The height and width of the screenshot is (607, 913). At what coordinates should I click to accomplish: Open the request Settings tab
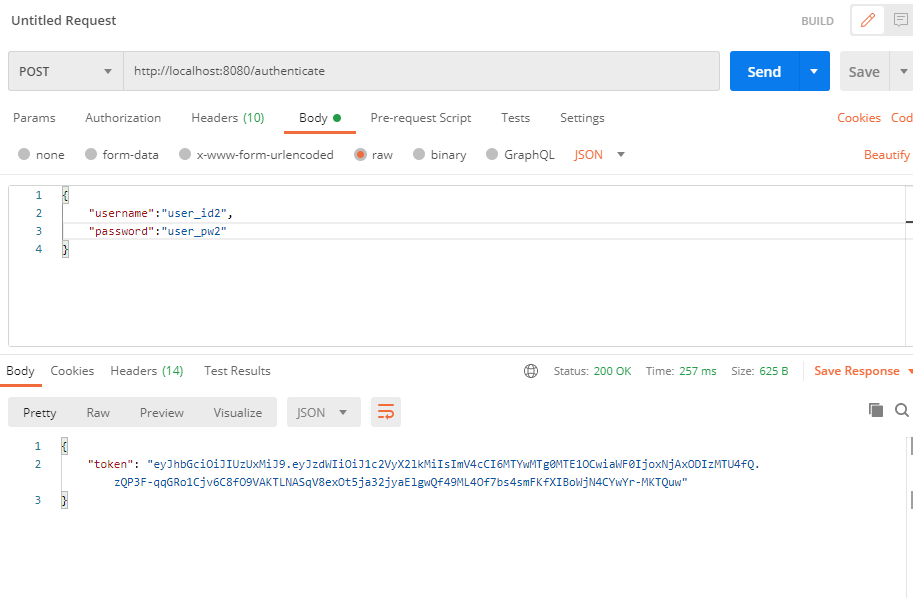582,118
